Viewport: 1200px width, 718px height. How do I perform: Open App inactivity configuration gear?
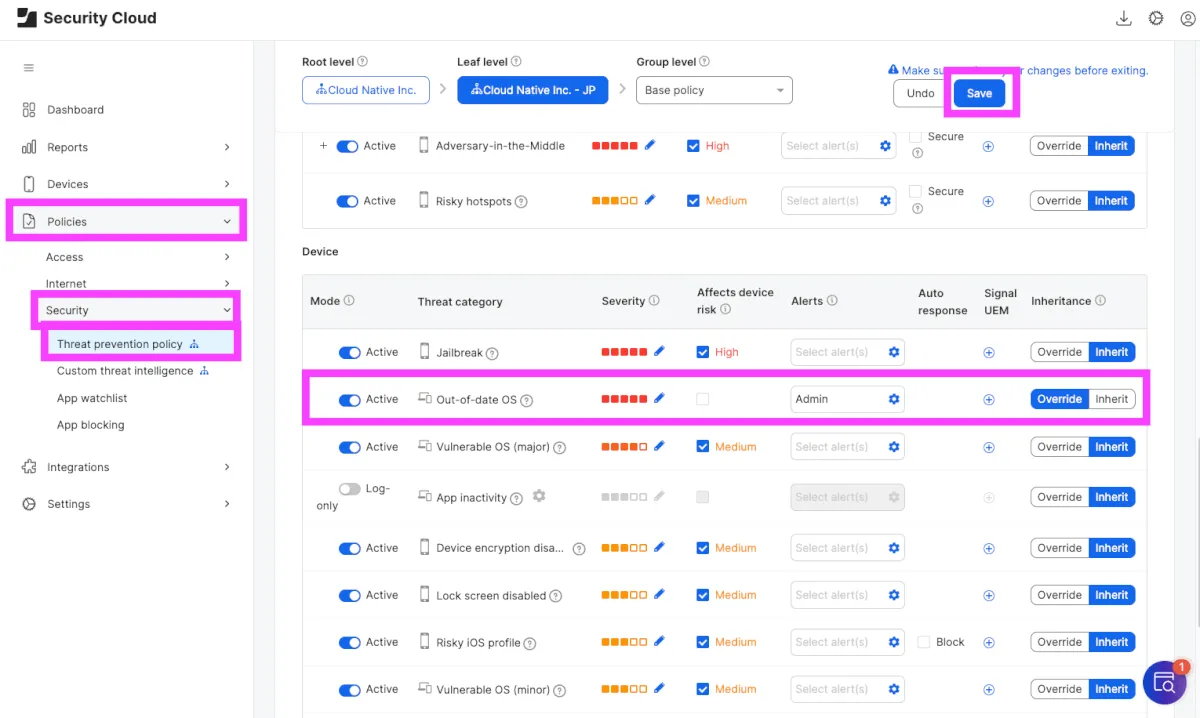(x=539, y=496)
